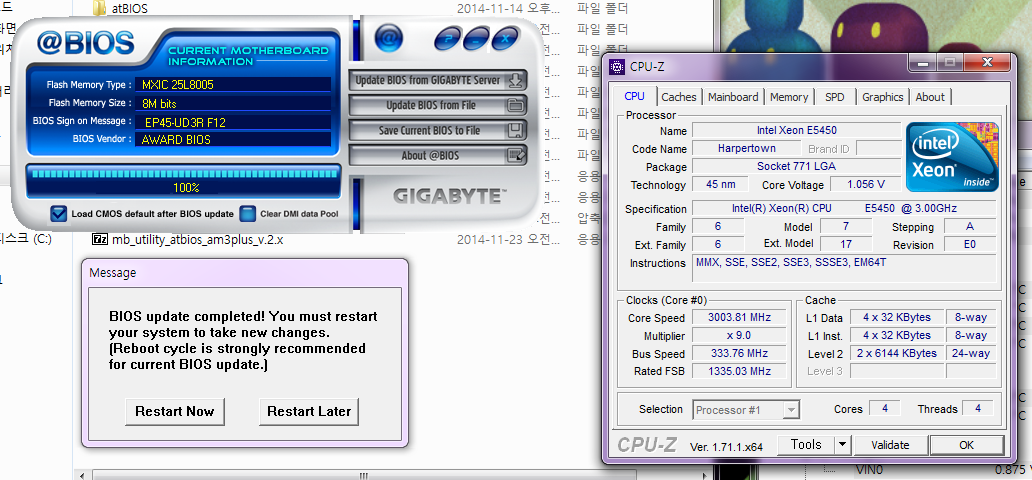Click Flash Memory Size value 8M bits
The width and height of the screenshot is (1032, 480).
pyautogui.click(x=233, y=103)
